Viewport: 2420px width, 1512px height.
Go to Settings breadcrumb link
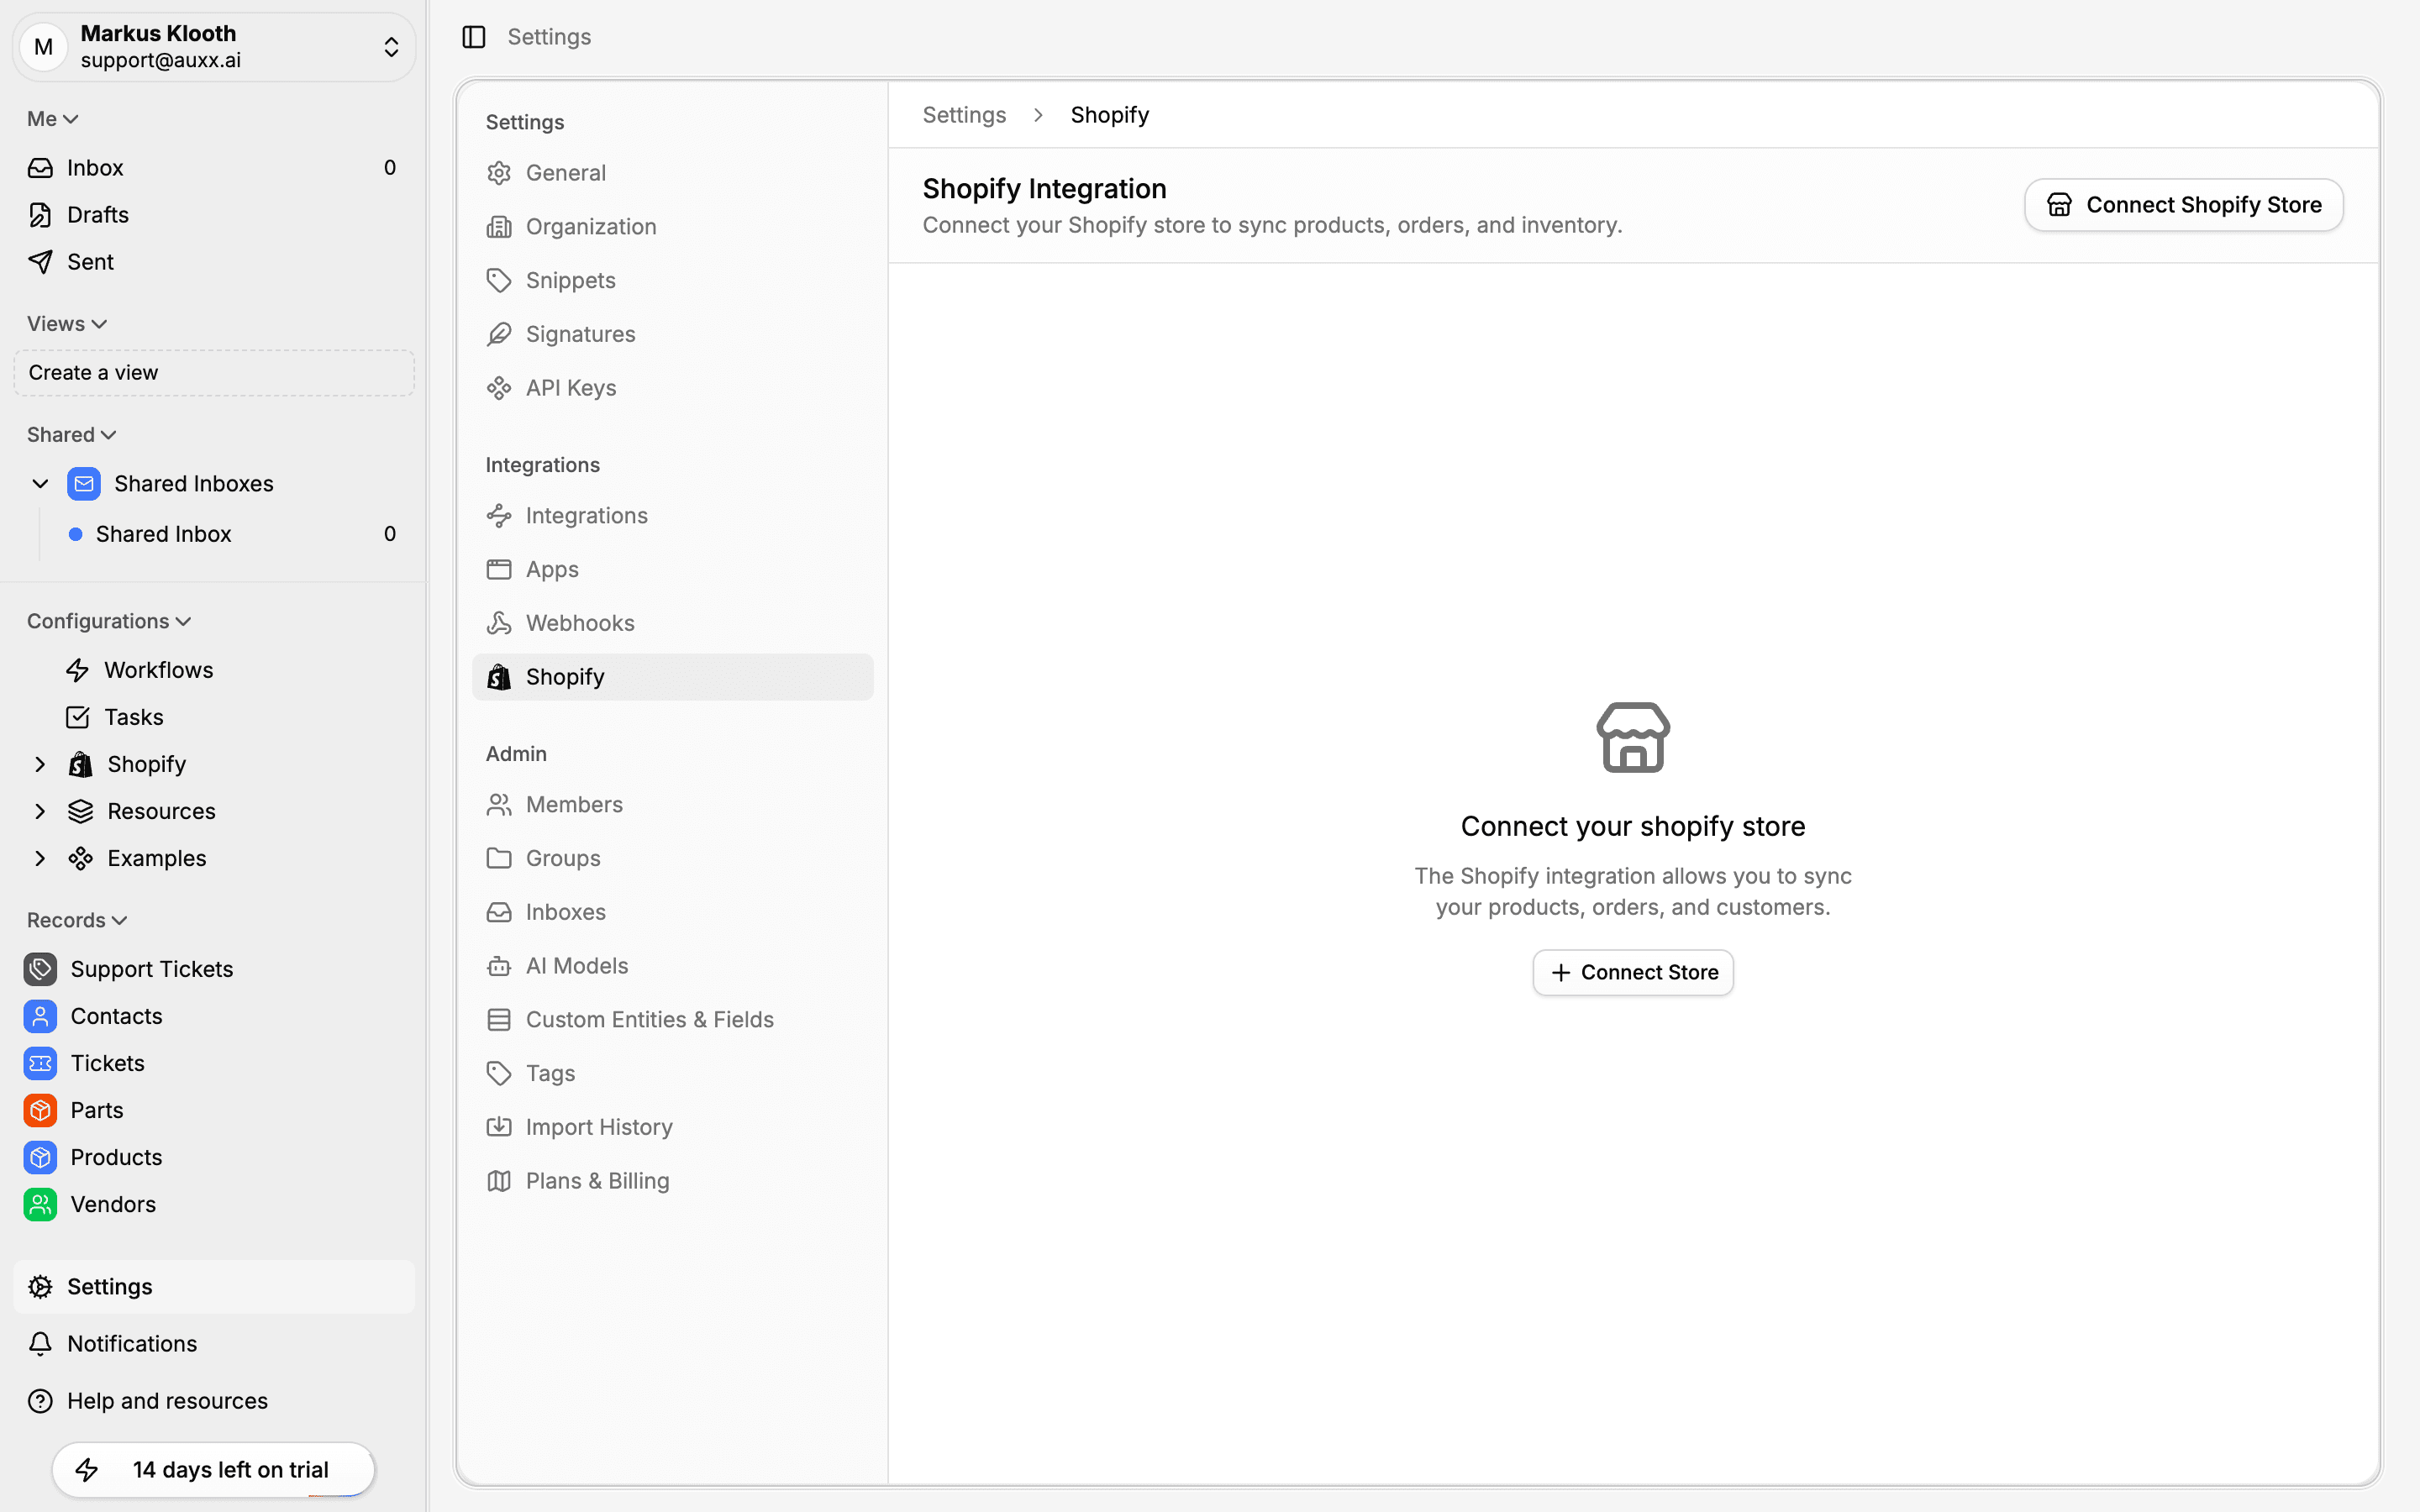click(964, 115)
